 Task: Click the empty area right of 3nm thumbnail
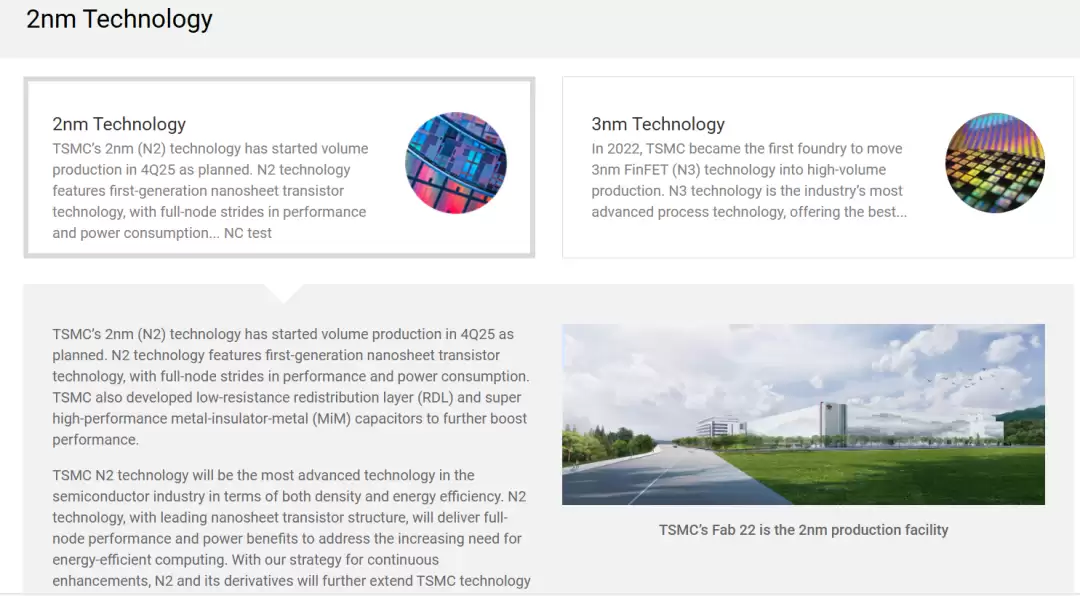[1058, 165]
